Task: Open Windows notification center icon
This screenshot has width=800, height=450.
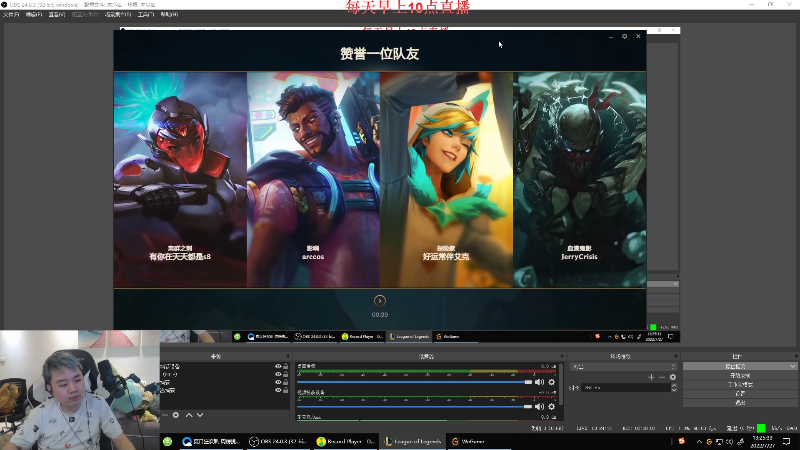Action: 787,442
